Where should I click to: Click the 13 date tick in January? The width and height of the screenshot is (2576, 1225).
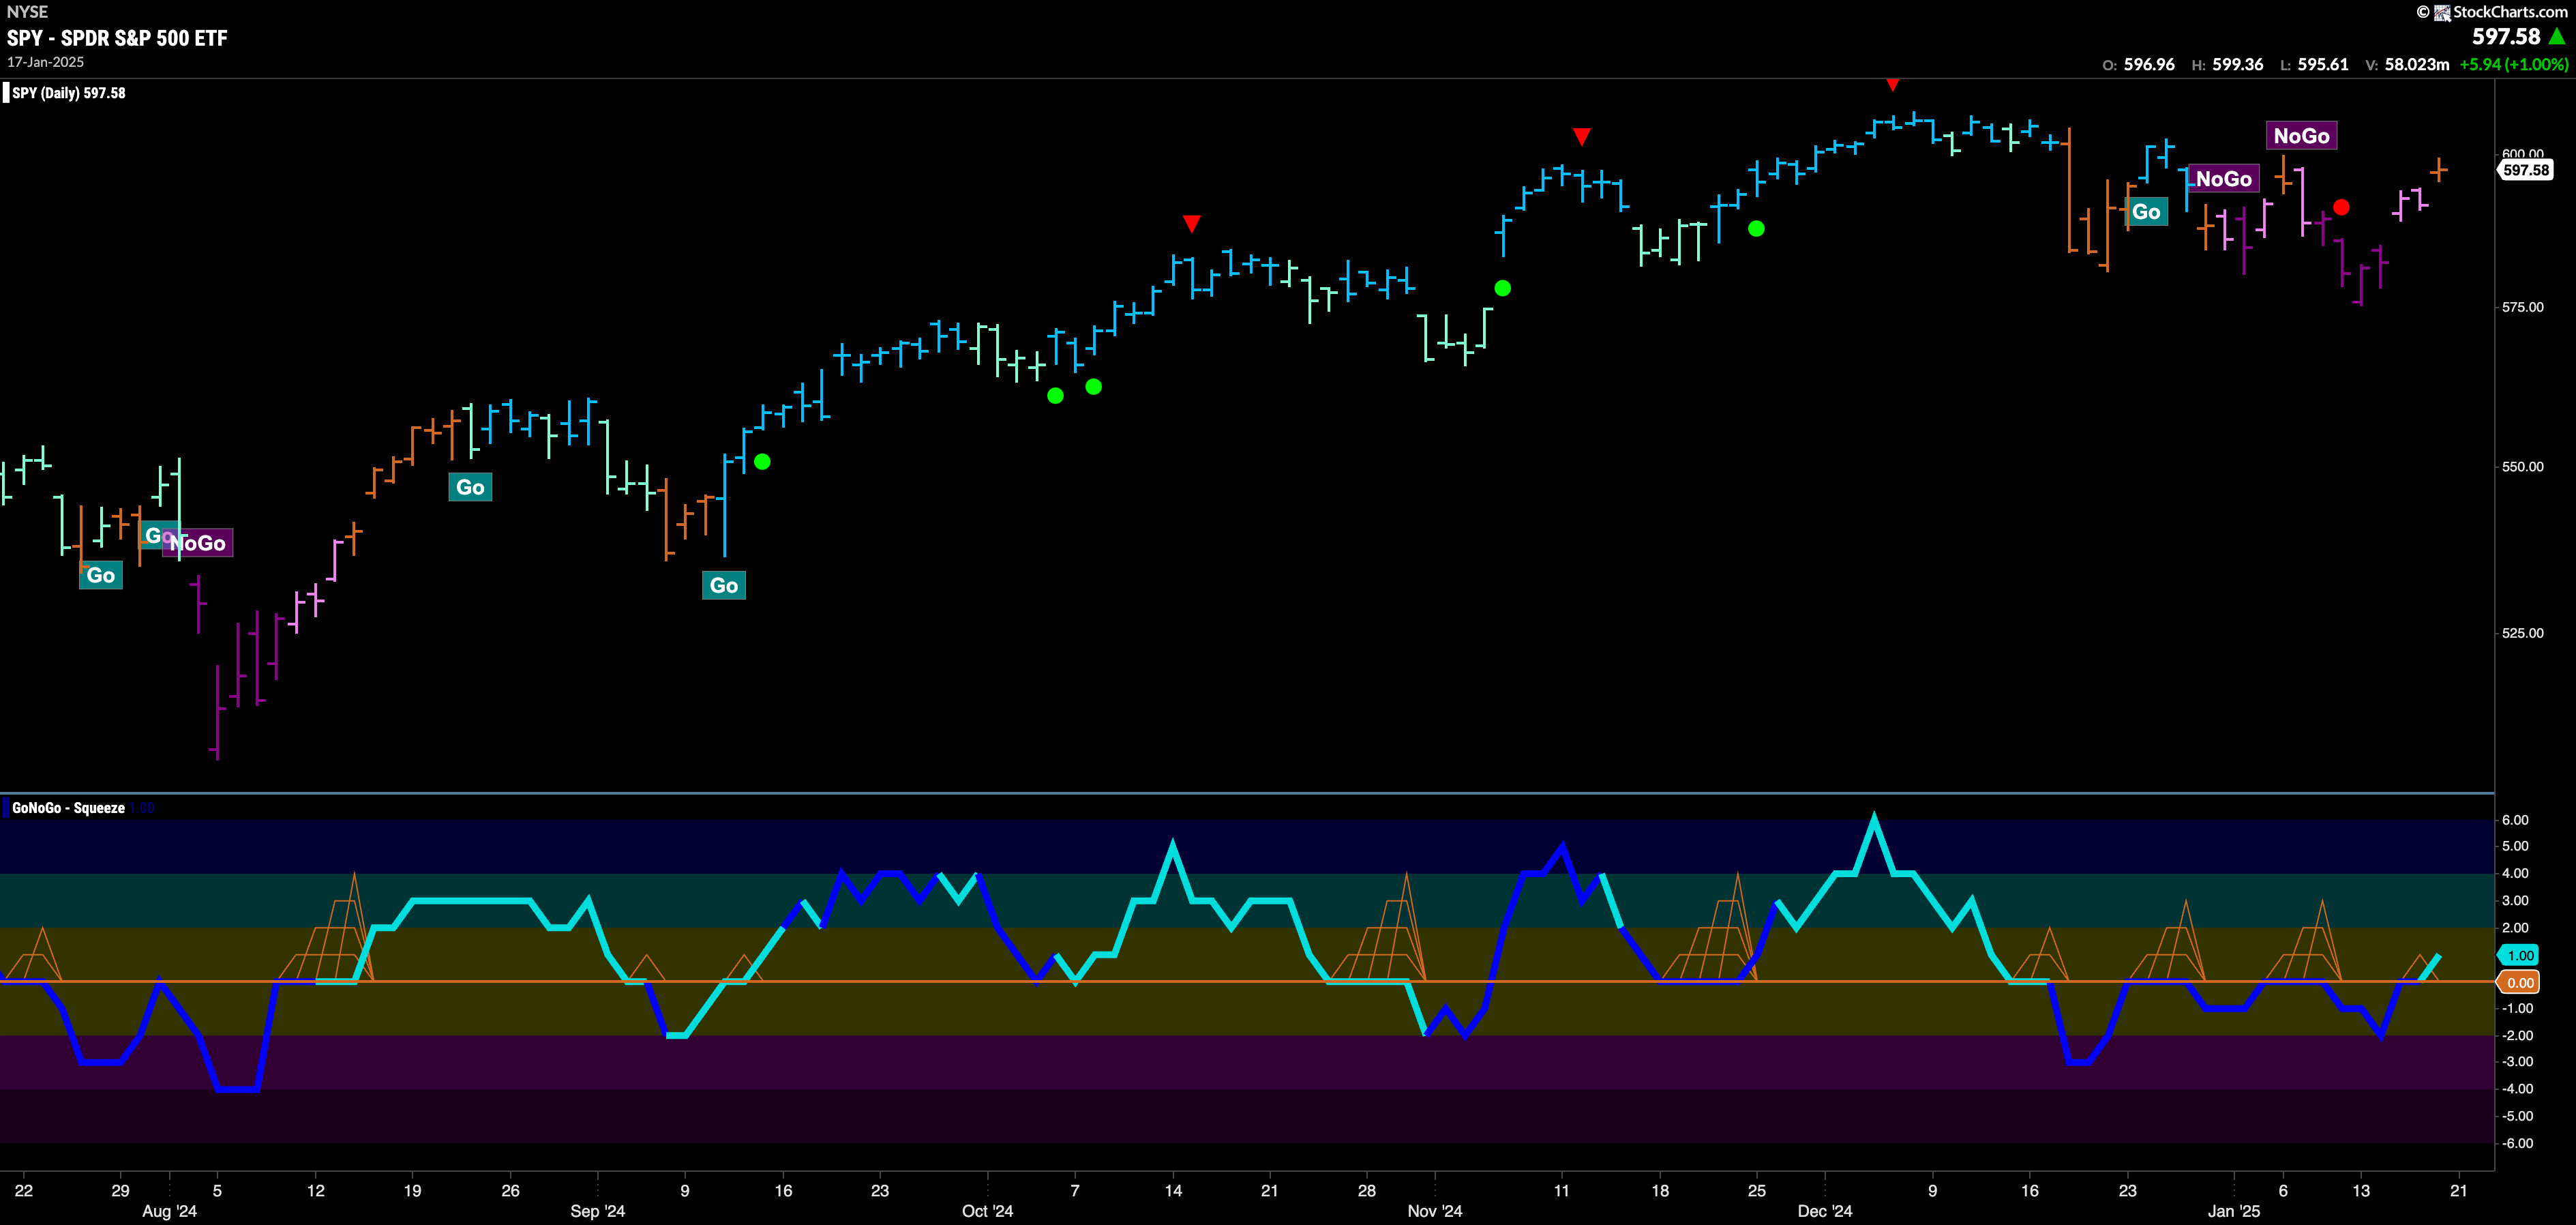pyautogui.click(x=2361, y=1190)
